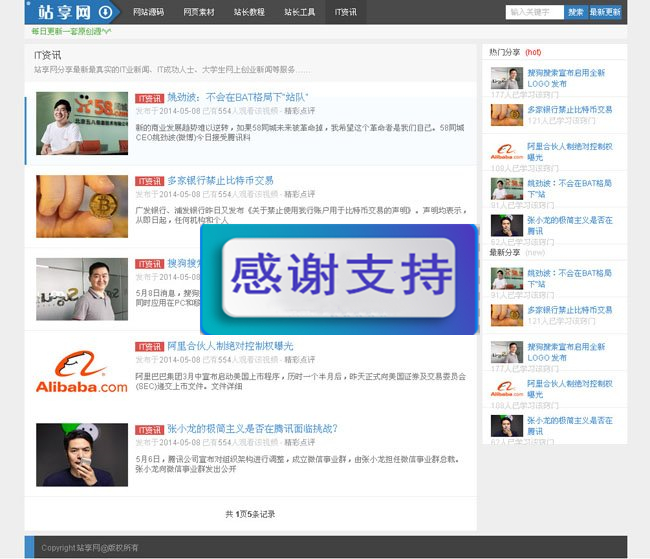This screenshot has height=559, width=650.
Task: Open 张小龙的极简主义 in 热门分享
Action: click(x=570, y=226)
